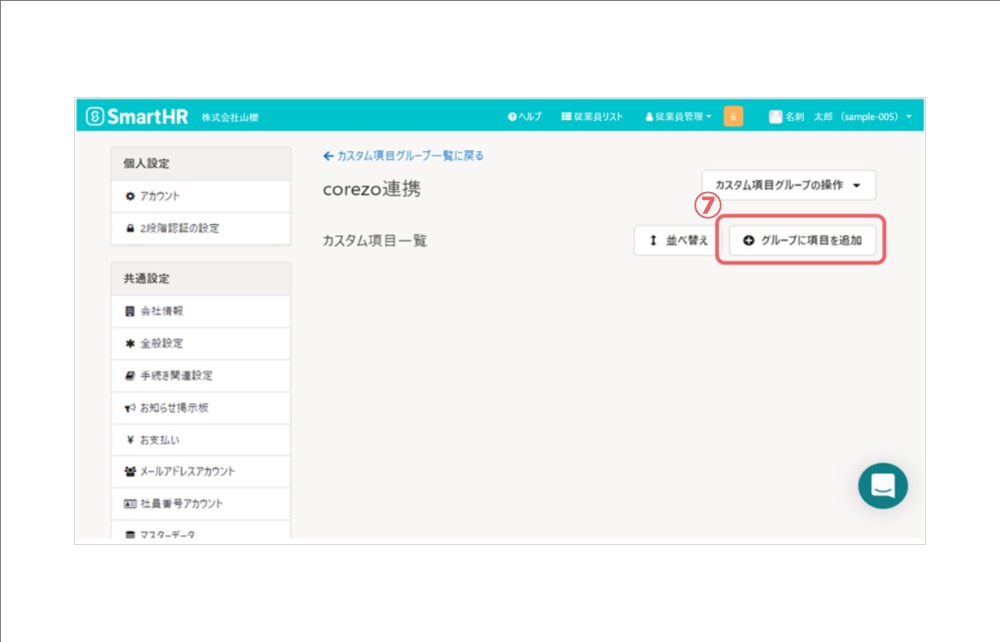Expand the 従業員管理 dropdown menu
The image size is (1000, 642).
coord(678,117)
